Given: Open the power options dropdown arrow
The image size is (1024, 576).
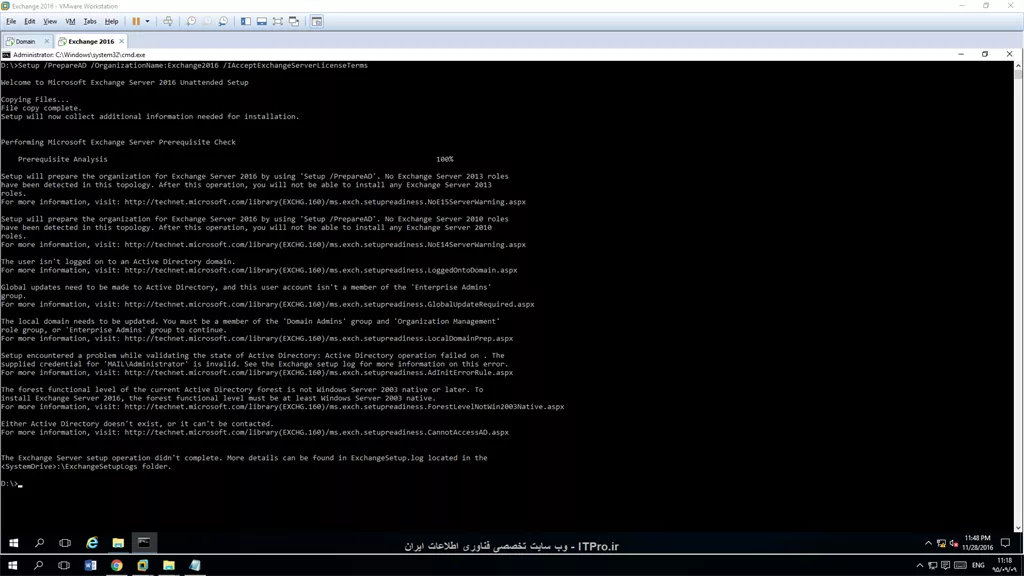Looking at the screenshot, I should click(x=148, y=22).
